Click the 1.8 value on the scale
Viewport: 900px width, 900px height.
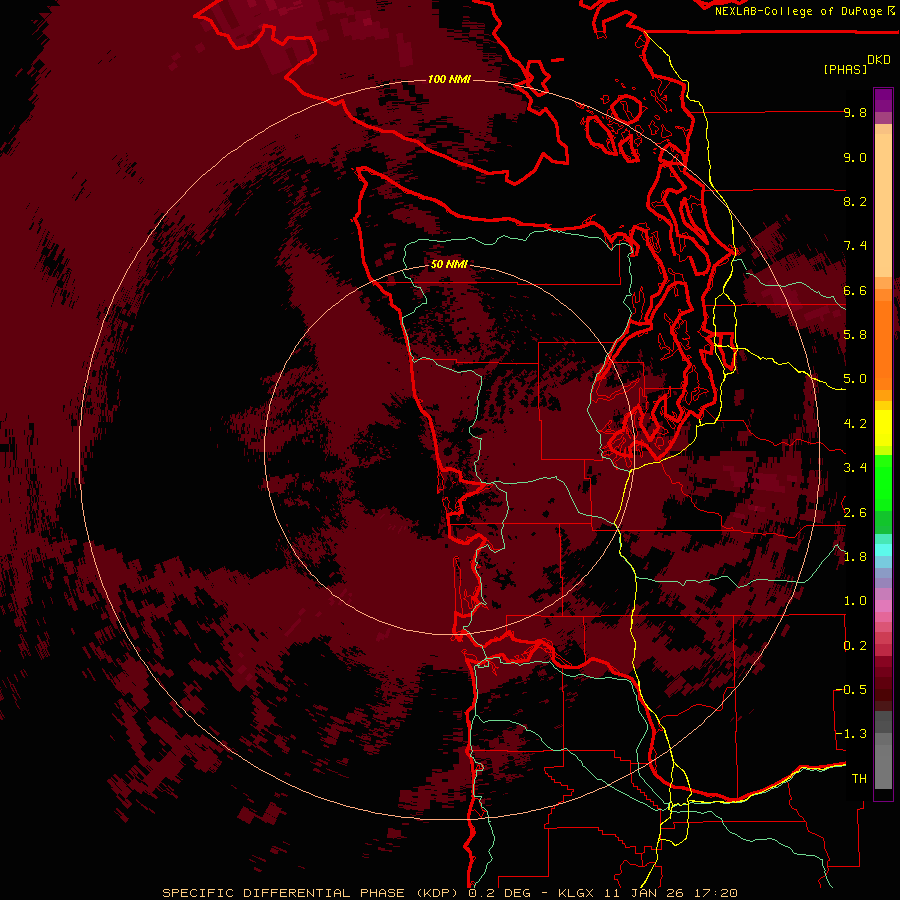tap(855, 557)
